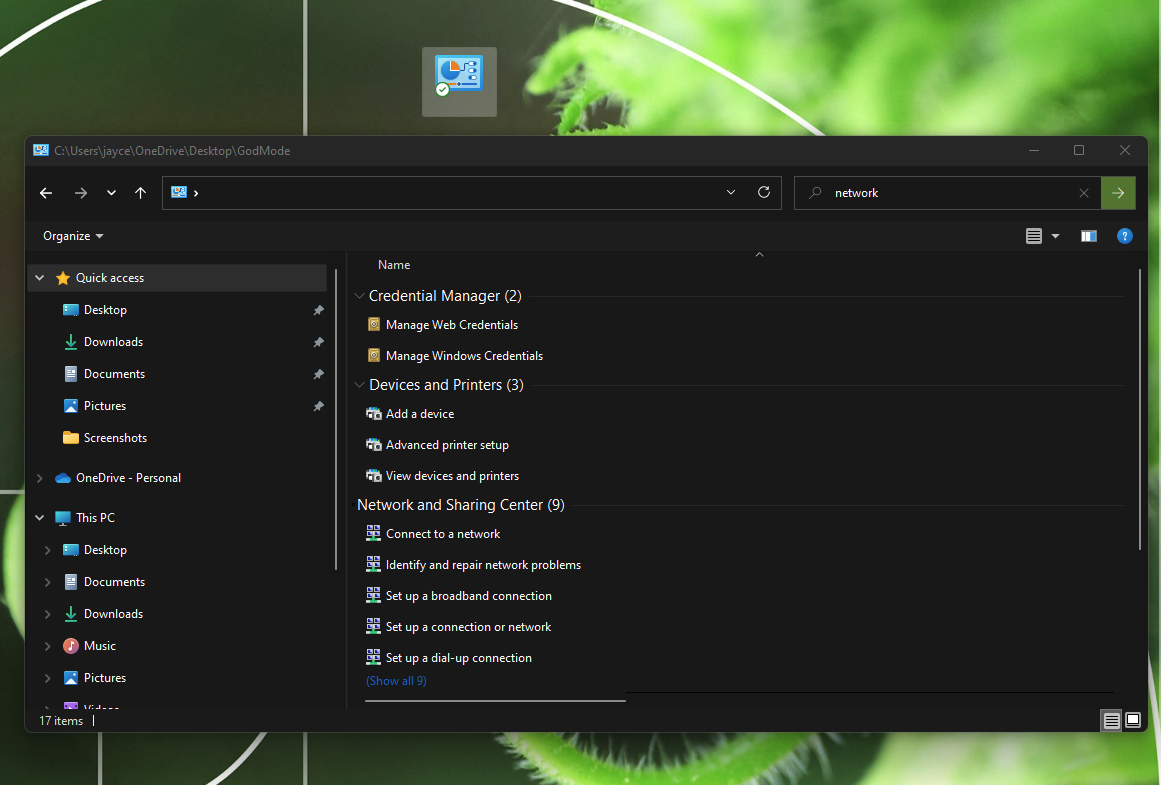Image resolution: width=1161 pixels, height=785 pixels.
Task: Open the GodMode desktop shortcut icon
Action: [x=459, y=81]
